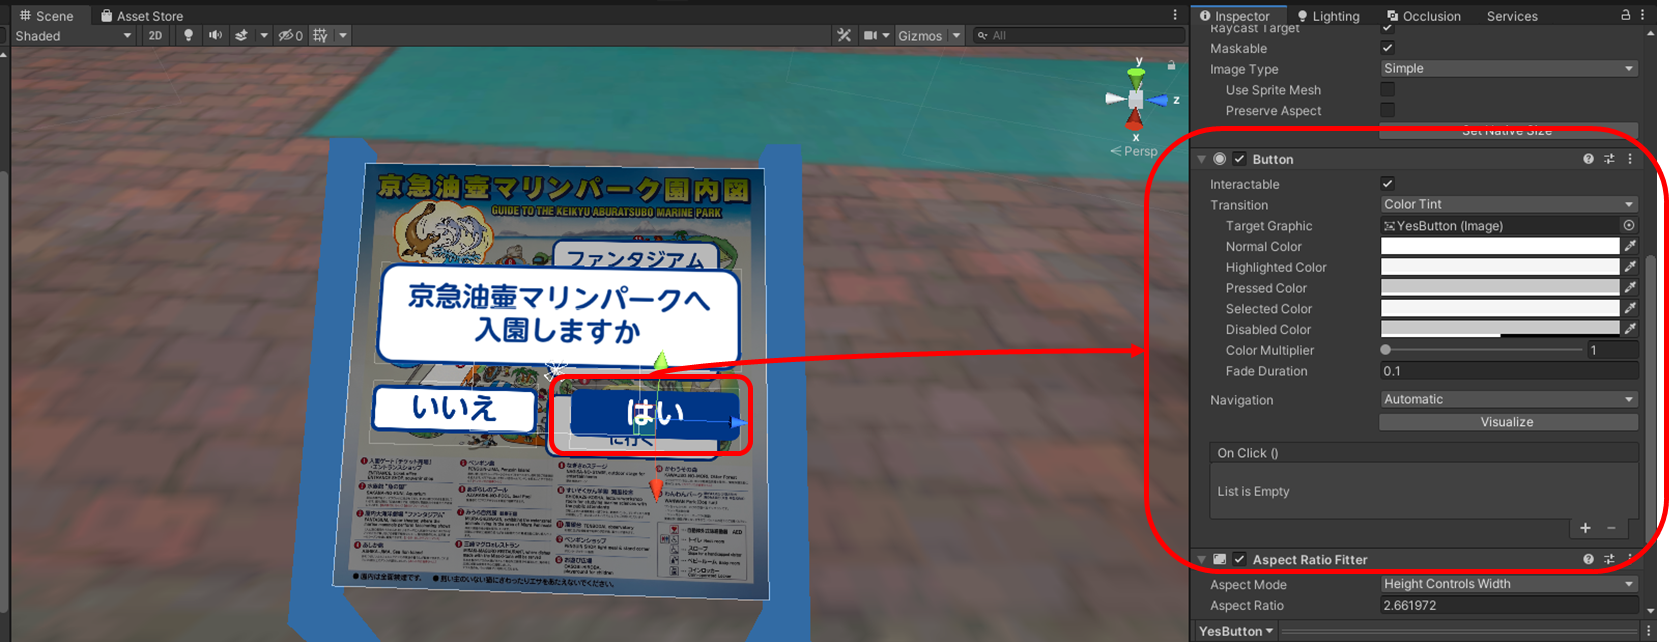1669x642 pixels.
Task: Toggle scene audio speaker icon
Action: [215, 35]
